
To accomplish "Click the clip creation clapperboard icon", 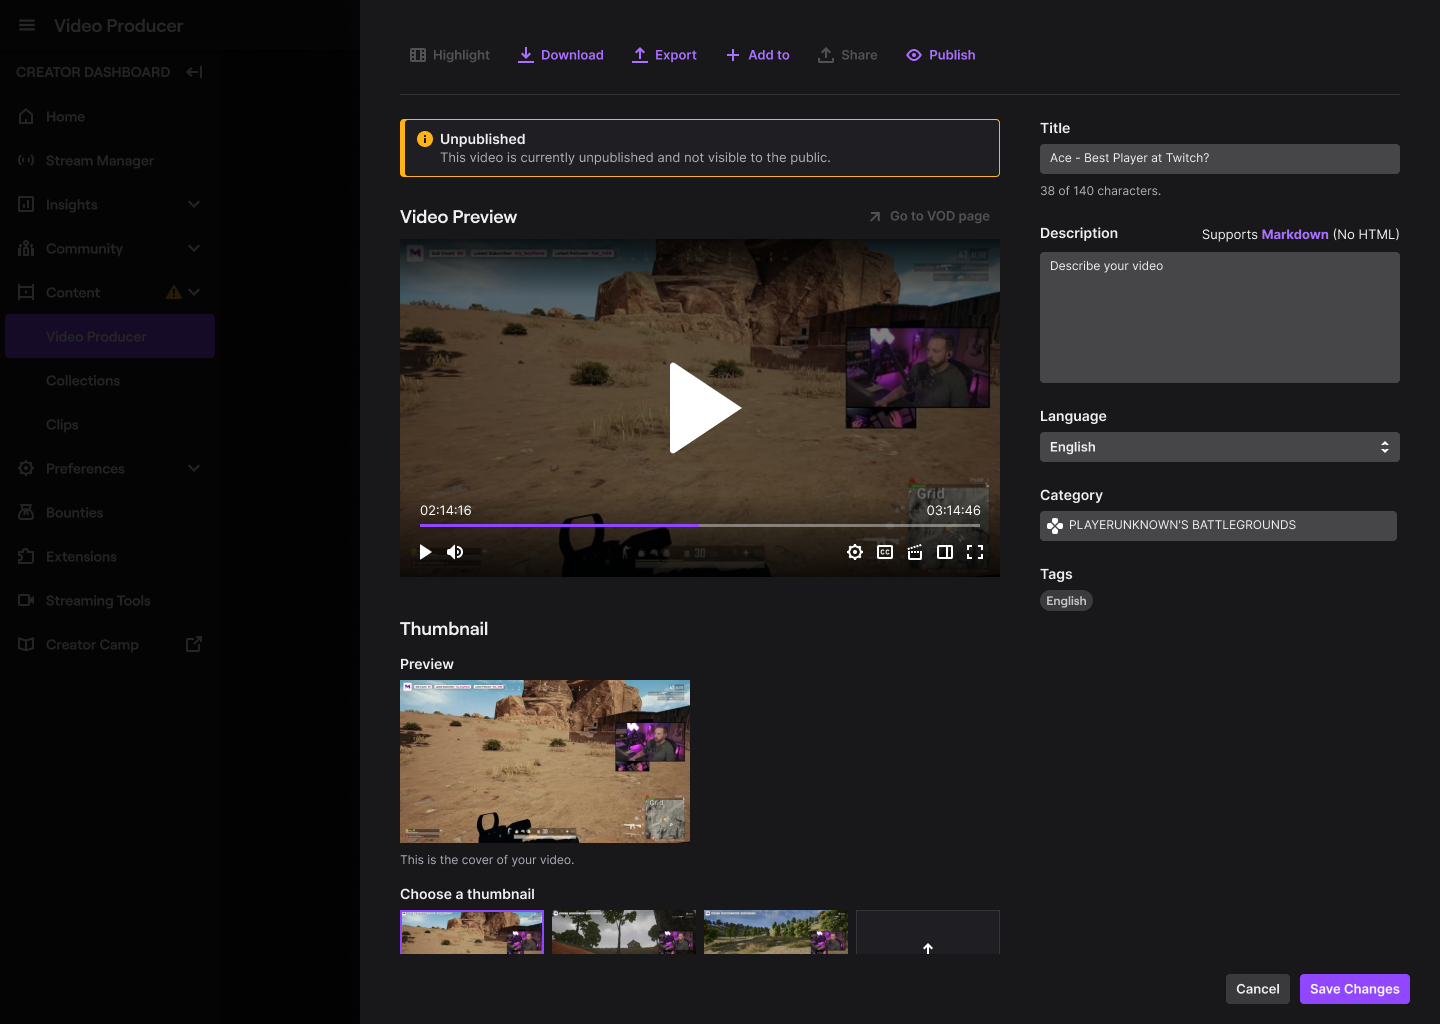I will [915, 552].
